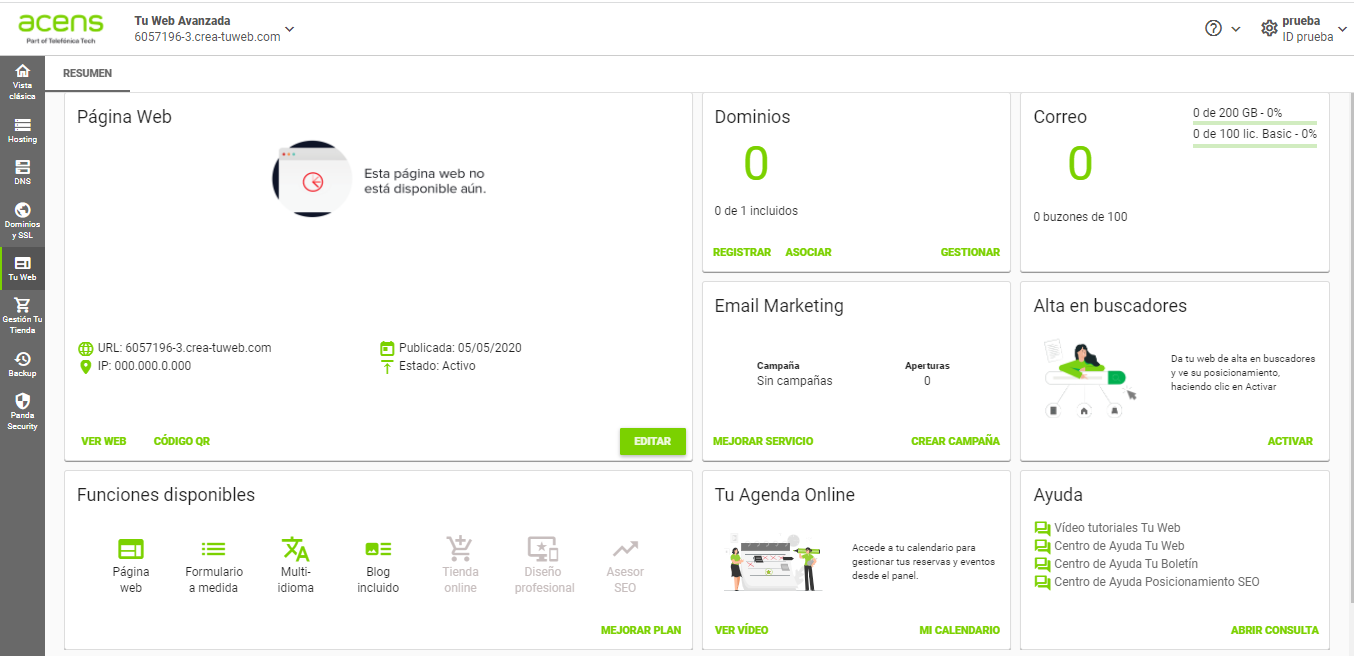
Task: Go to the DNS sidebar section
Action: [x=22, y=173]
